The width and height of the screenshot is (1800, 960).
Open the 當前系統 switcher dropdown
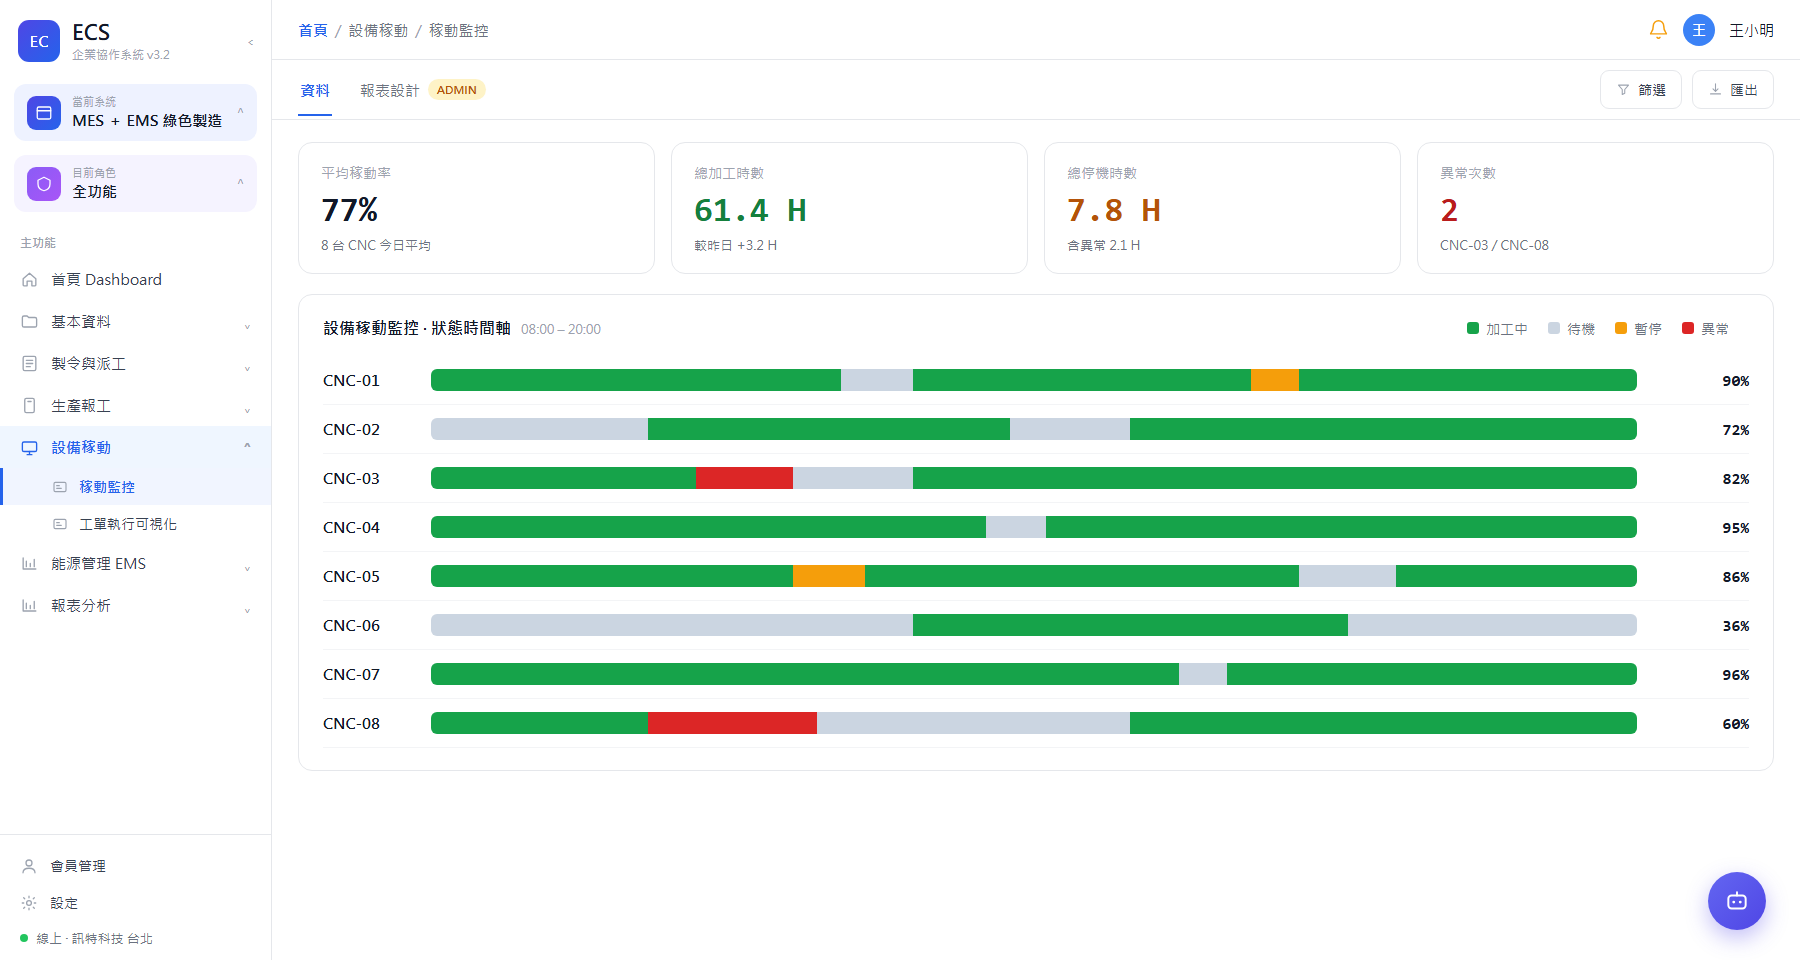pos(135,112)
